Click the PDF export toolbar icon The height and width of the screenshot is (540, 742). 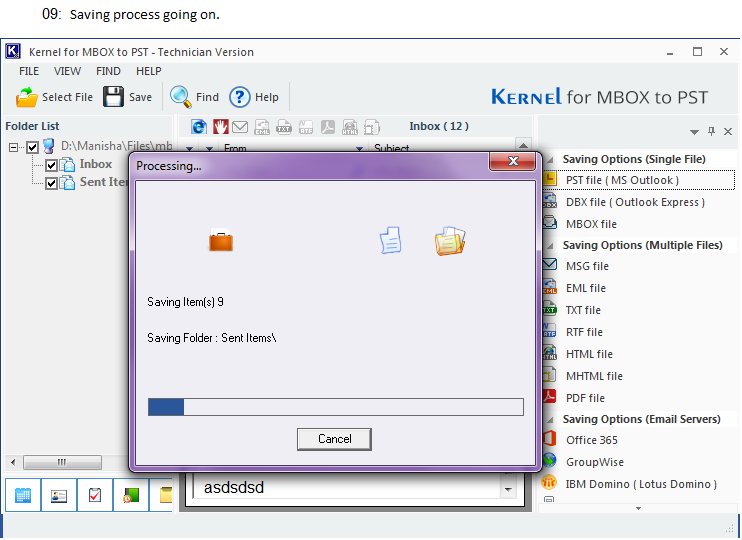[327, 126]
